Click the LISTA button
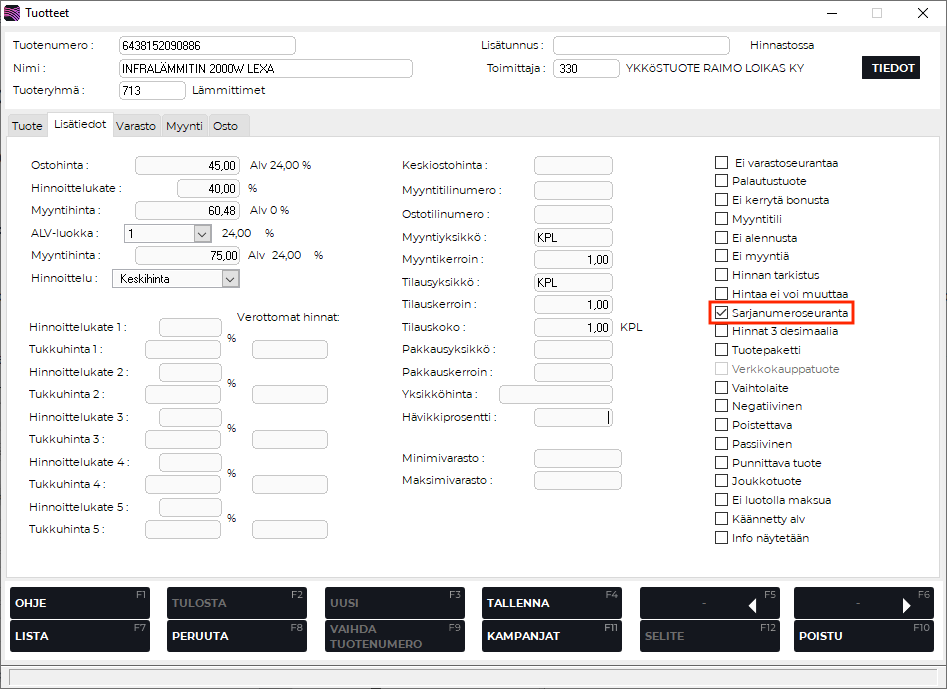 80,636
